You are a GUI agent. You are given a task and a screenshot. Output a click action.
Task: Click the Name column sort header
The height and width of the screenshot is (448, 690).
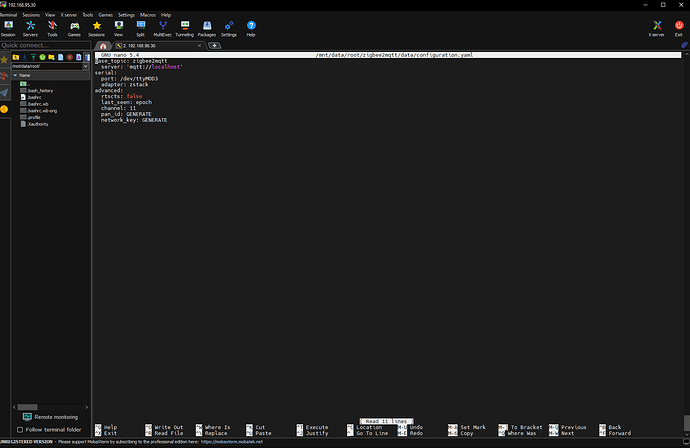pyautogui.click(x=51, y=75)
